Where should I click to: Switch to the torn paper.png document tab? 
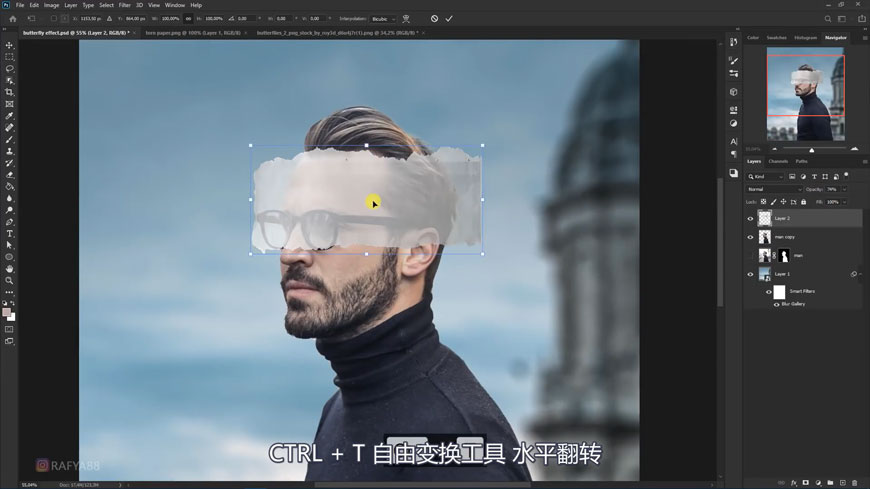coord(192,33)
